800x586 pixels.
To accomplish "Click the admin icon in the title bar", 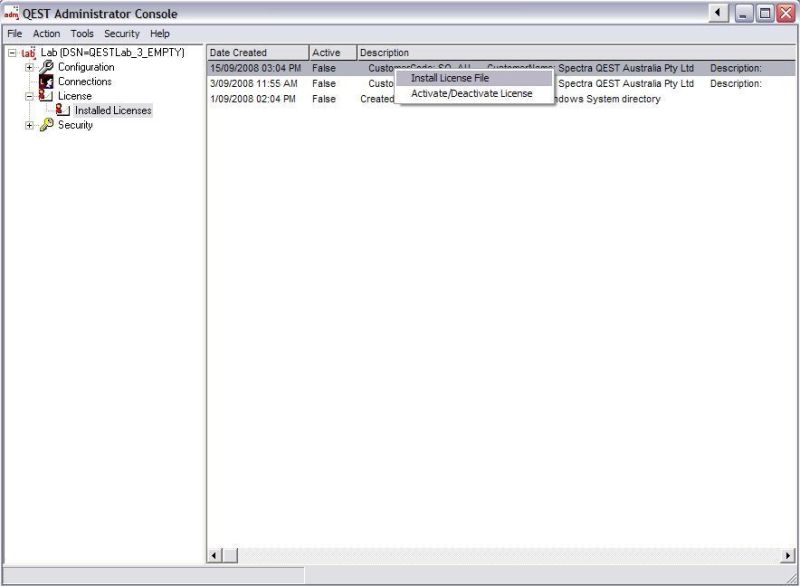I will (x=11, y=13).
